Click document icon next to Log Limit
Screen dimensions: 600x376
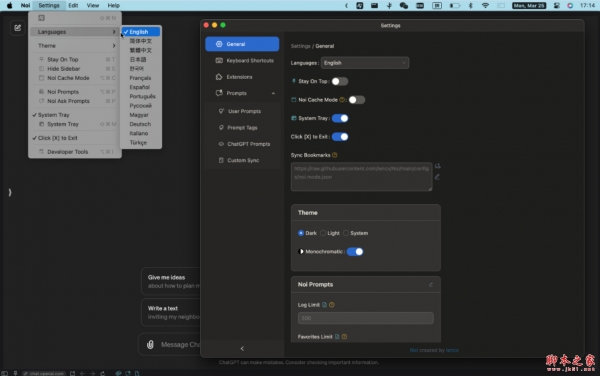(x=324, y=305)
